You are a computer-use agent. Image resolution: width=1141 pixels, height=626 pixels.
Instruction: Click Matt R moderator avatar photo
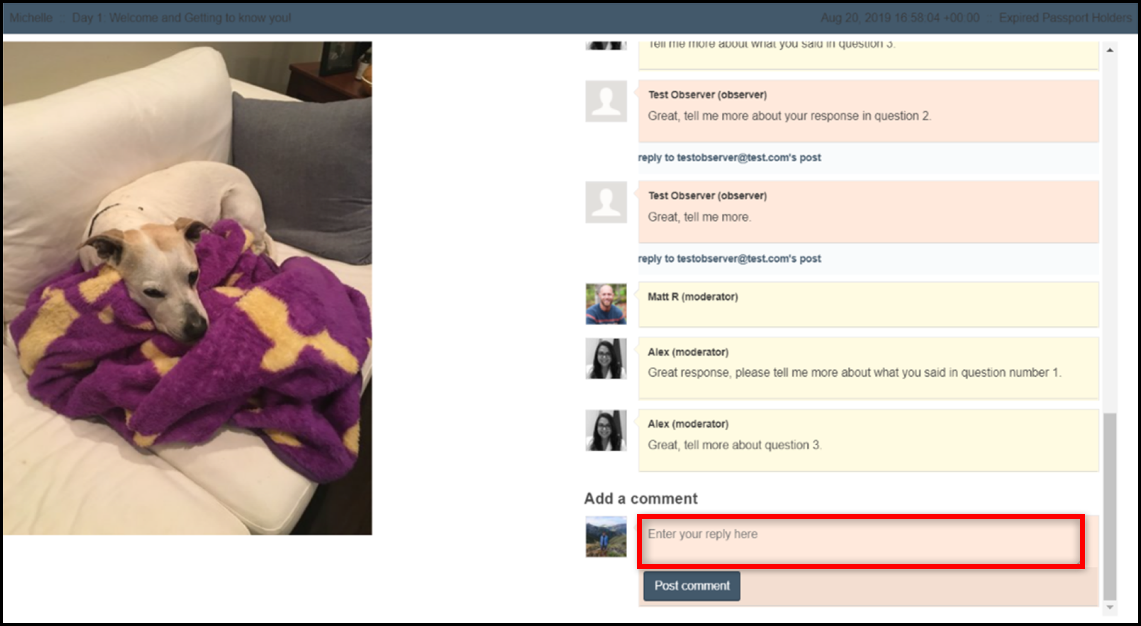coord(606,304)
